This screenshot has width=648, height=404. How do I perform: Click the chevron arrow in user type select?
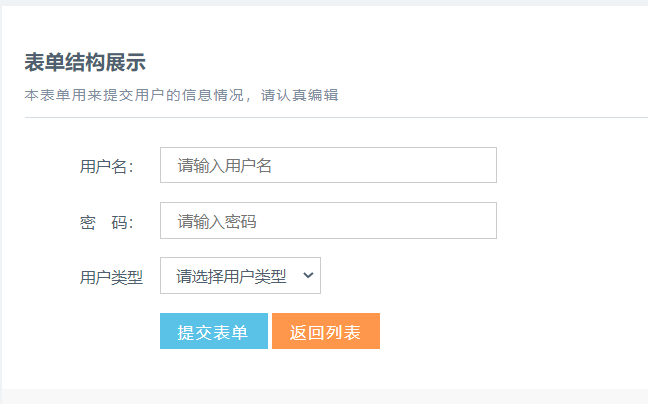pos(307,276)
